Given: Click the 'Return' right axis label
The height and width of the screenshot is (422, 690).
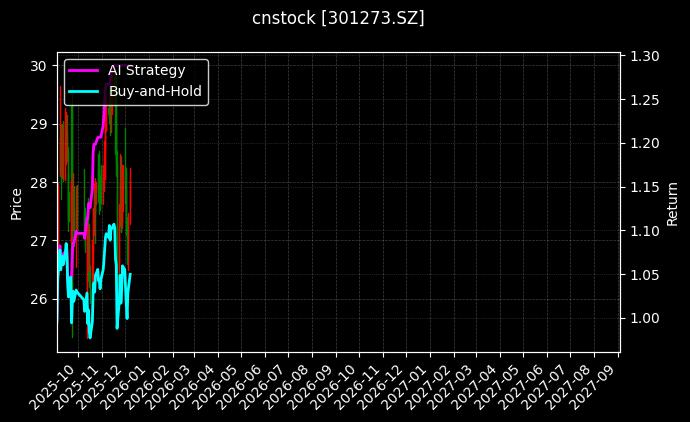Looking at the screenshot, I should pyautogui.click(x=672, y=203).
